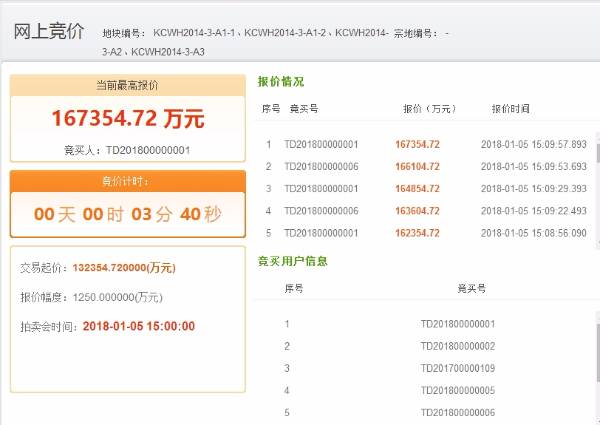Click the 报价时间 column header

[510, 108]
